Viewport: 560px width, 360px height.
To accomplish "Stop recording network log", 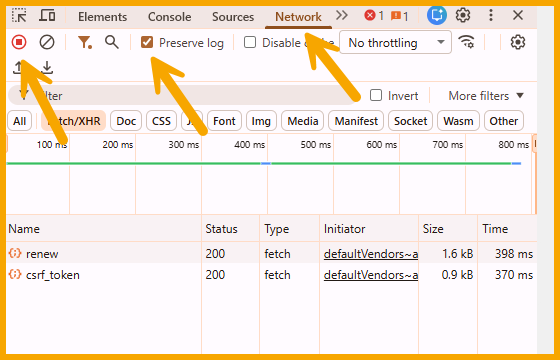I will (x=19, y=42).
